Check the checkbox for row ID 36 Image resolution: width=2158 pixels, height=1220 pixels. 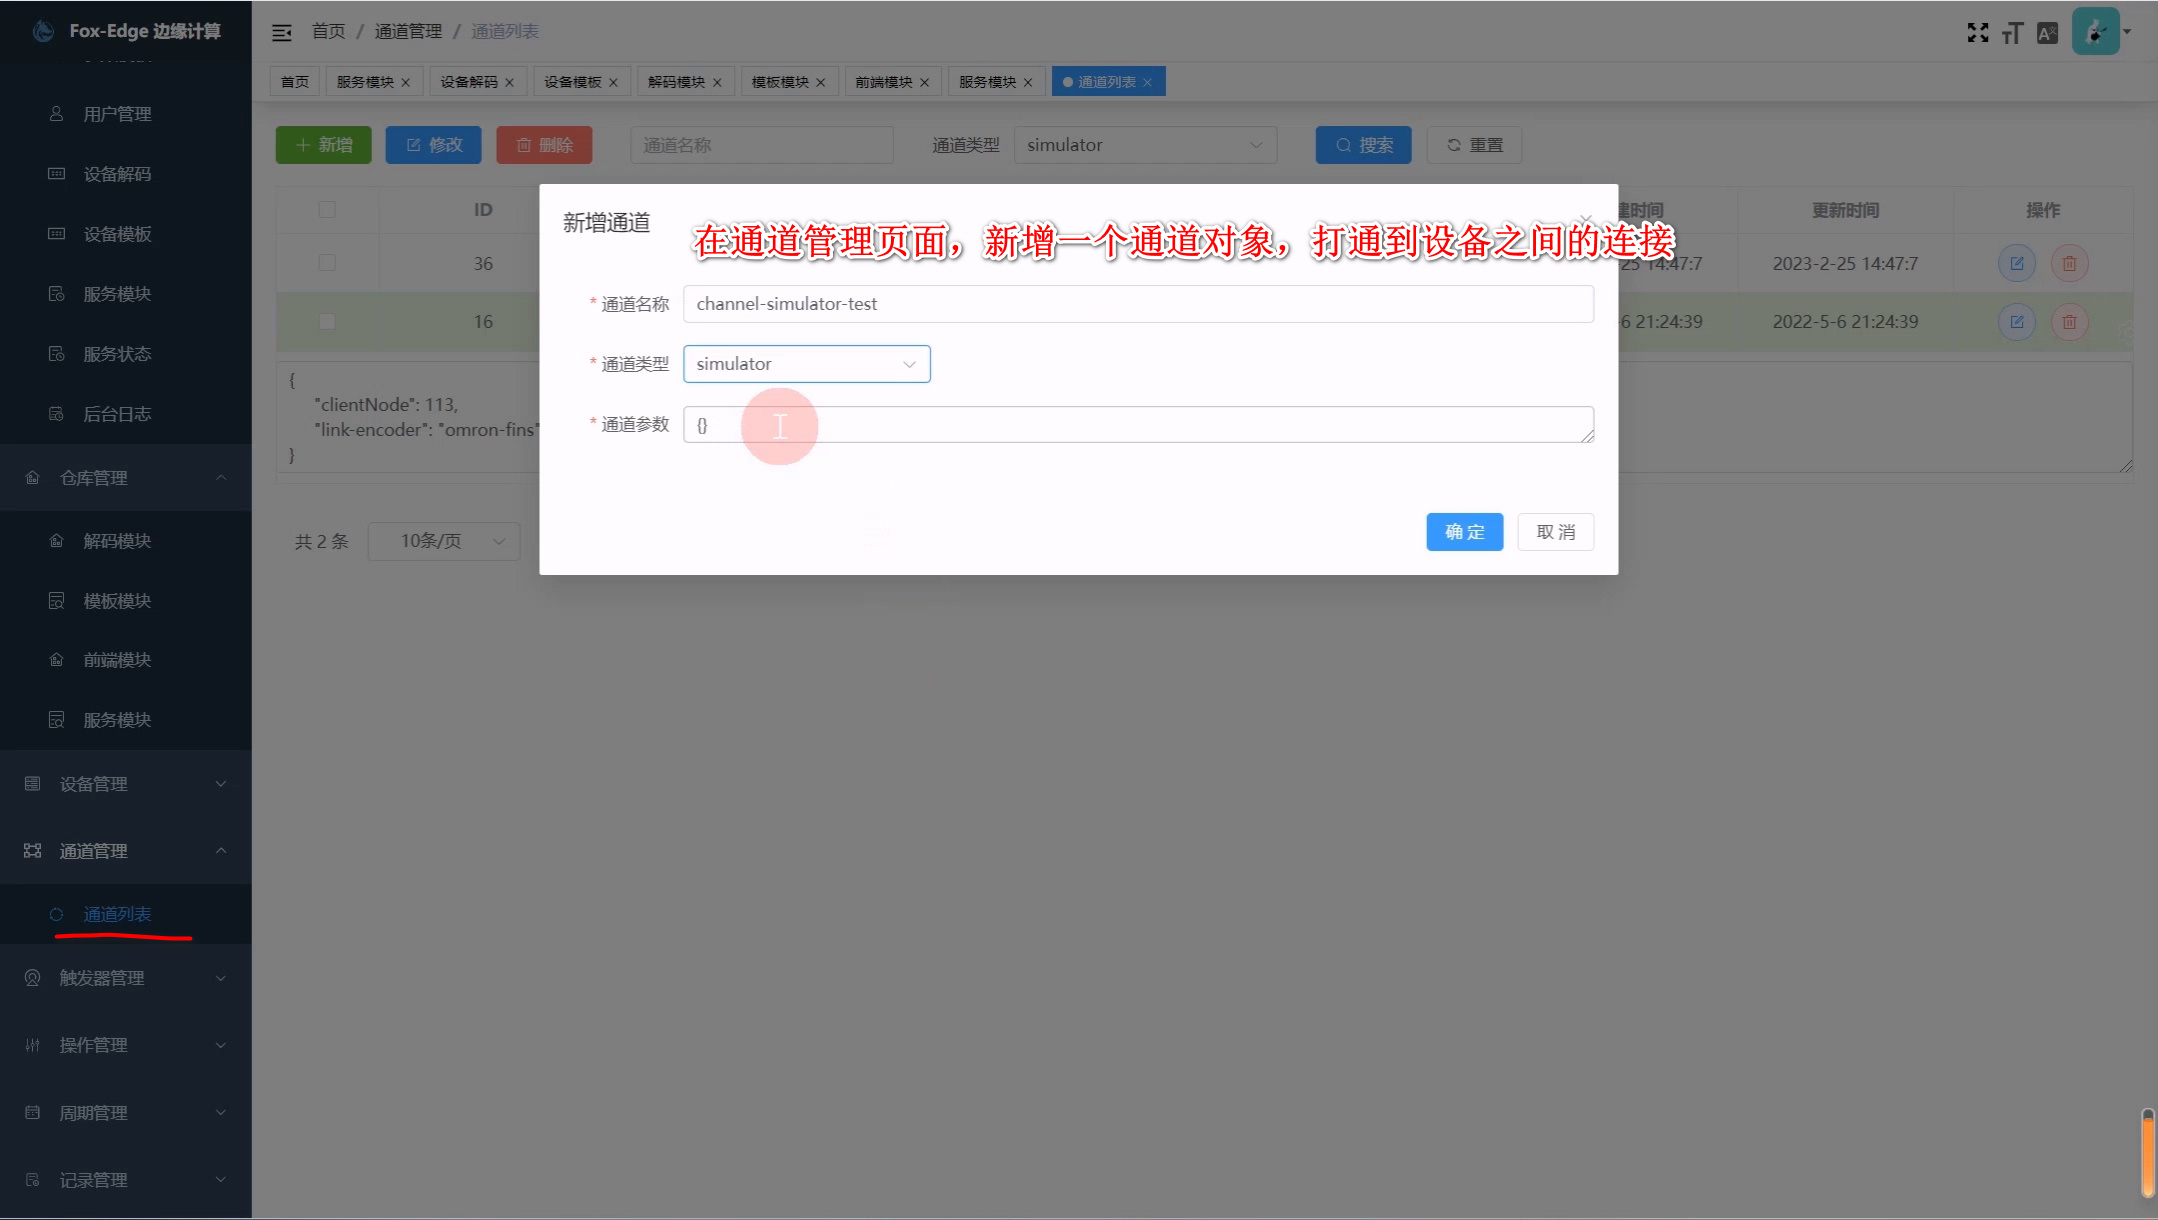pyautogui.click(x=327, y=263)
